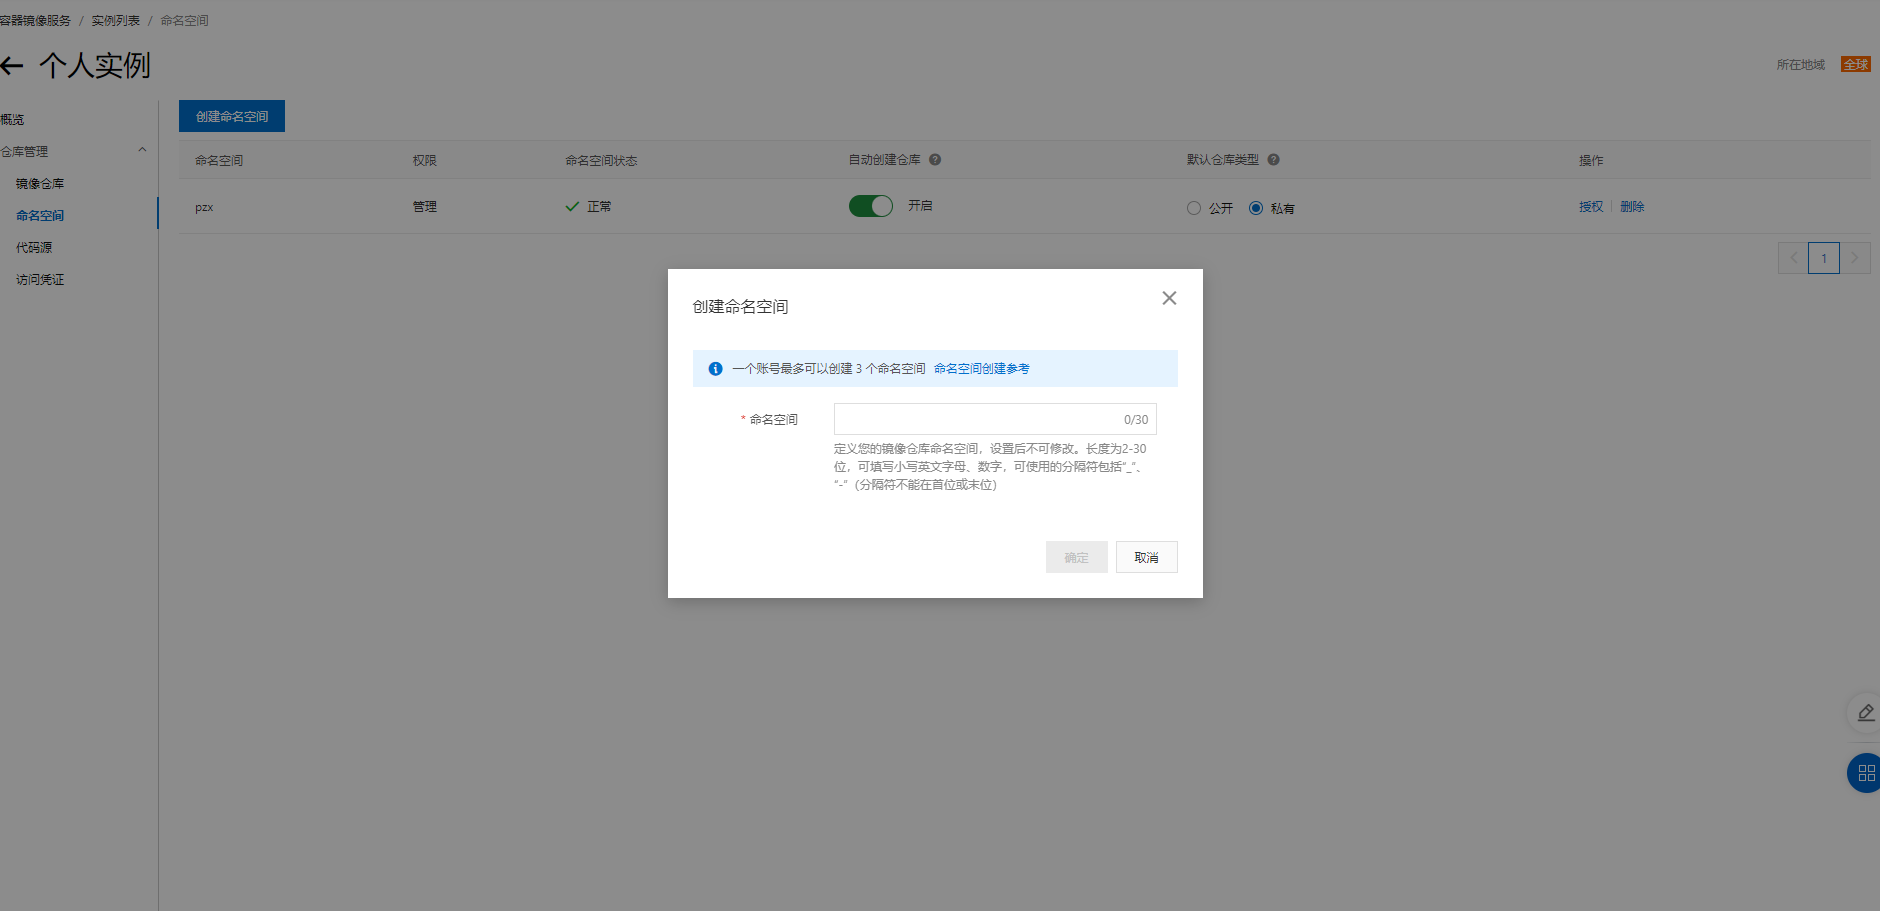Open 命名空间 in the sidebar
The height and width of the screenshot is (911, 1880).
40,216
